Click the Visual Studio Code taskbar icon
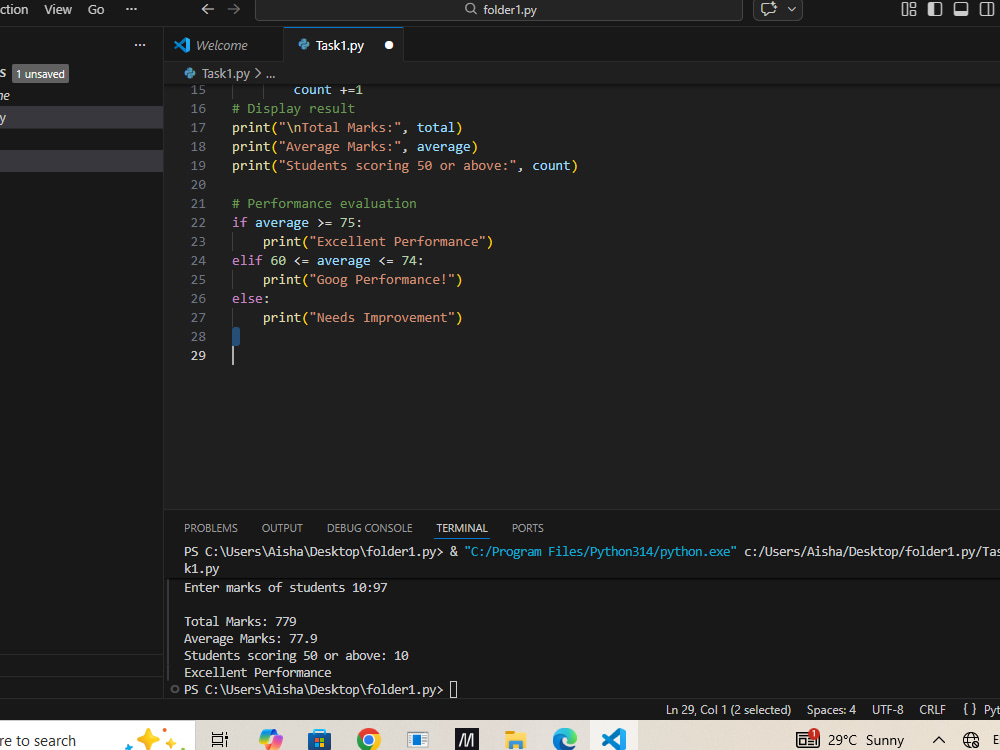 614,739
